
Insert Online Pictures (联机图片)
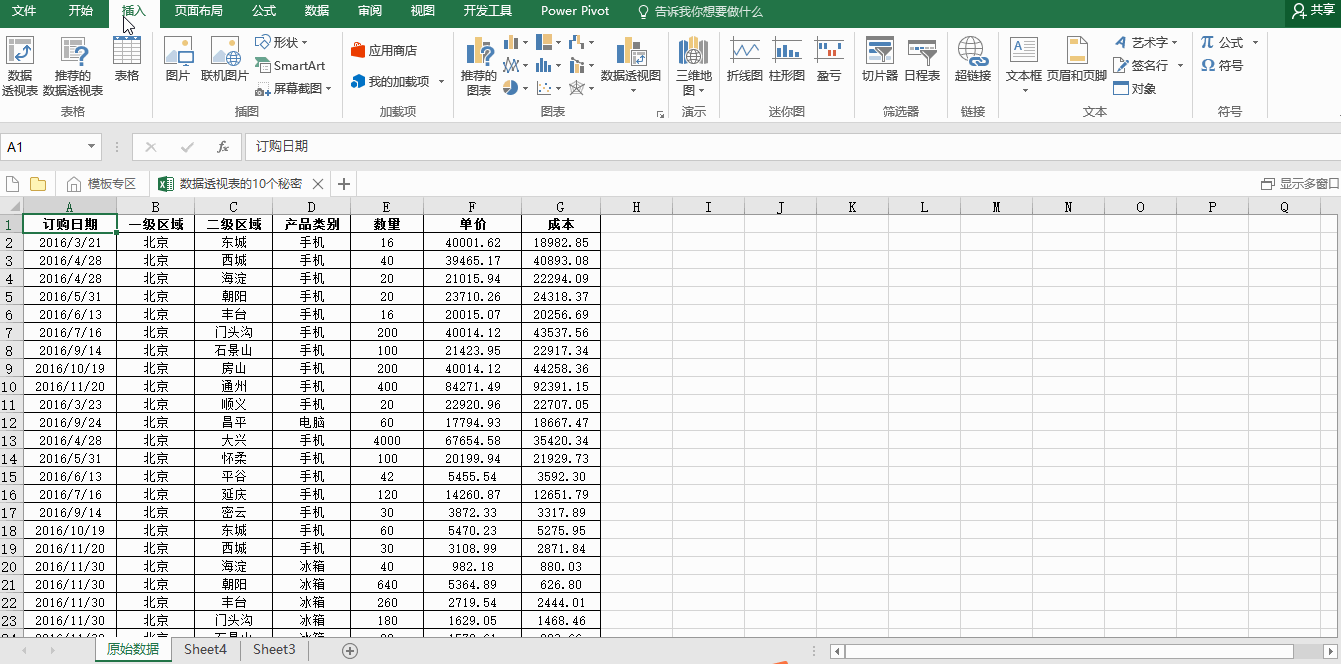(225, 60)
